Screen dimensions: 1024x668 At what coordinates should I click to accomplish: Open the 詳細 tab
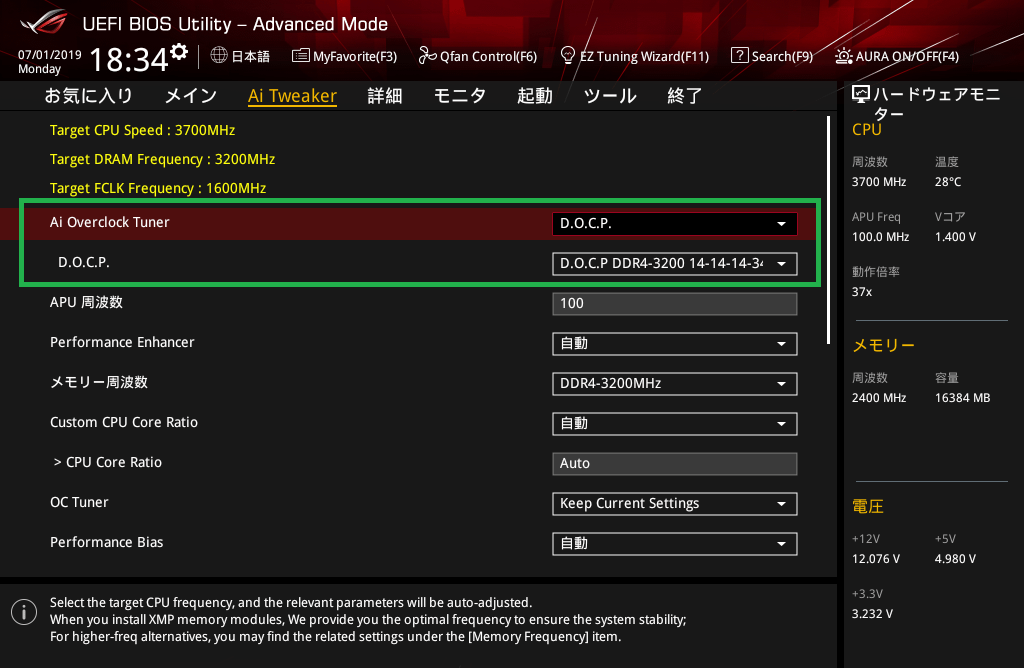(x=385, y=96)
